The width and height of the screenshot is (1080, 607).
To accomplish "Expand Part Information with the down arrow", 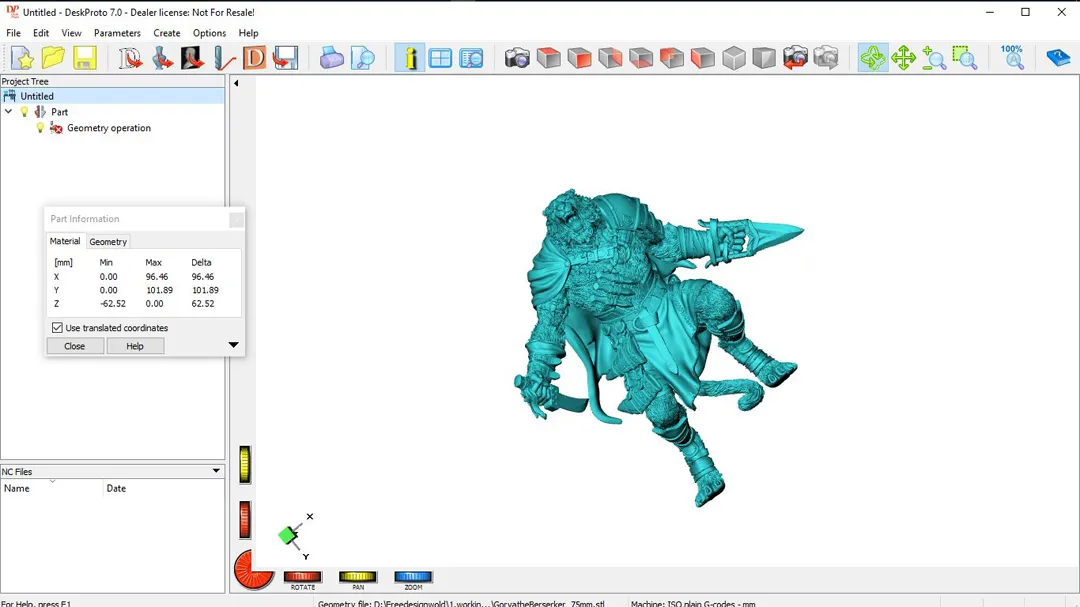I will [233, 344].
